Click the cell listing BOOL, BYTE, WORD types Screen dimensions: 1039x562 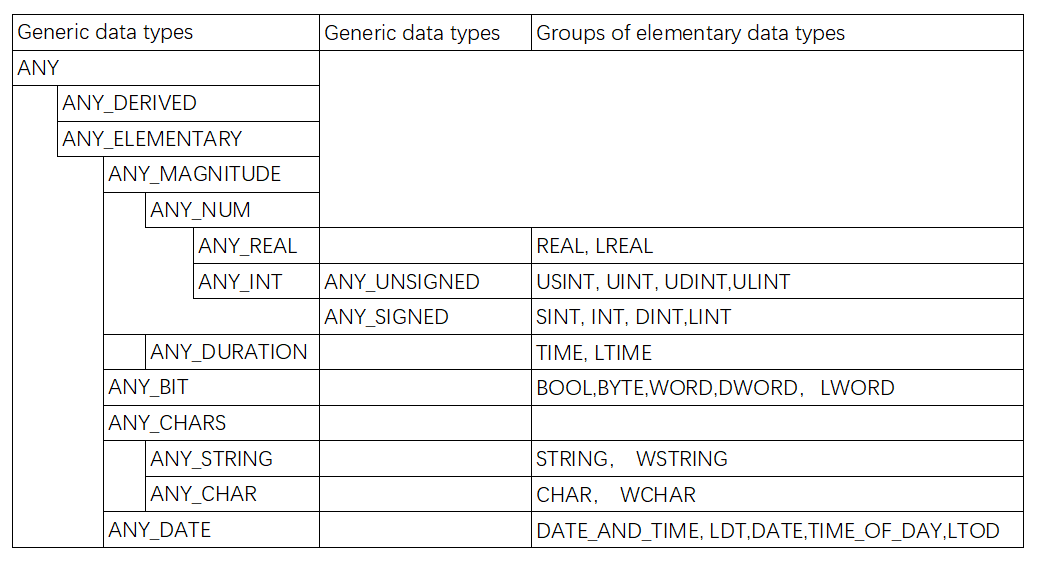click(715, 387)
